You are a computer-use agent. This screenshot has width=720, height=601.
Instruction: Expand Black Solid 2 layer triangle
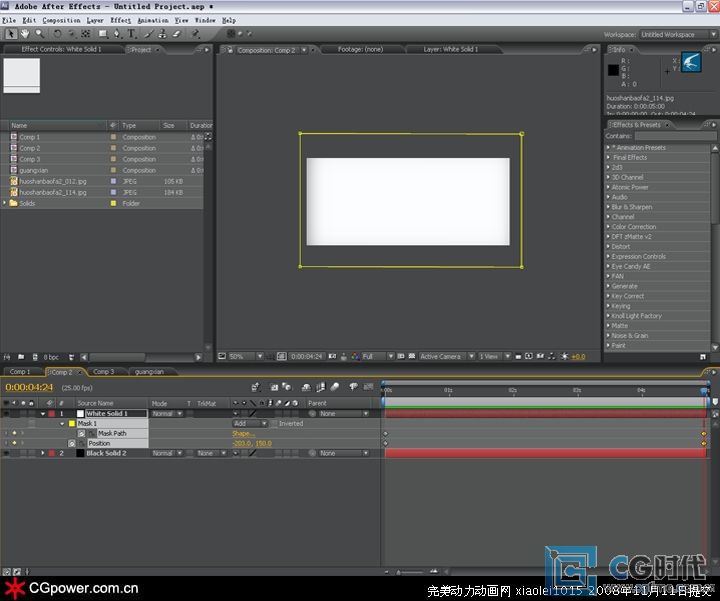(x=43, y=453)
